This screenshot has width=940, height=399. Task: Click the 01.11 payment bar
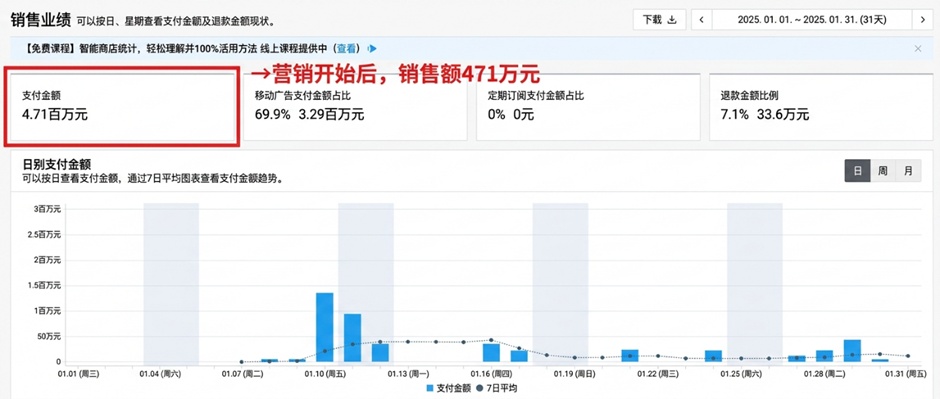coord(352,338)
